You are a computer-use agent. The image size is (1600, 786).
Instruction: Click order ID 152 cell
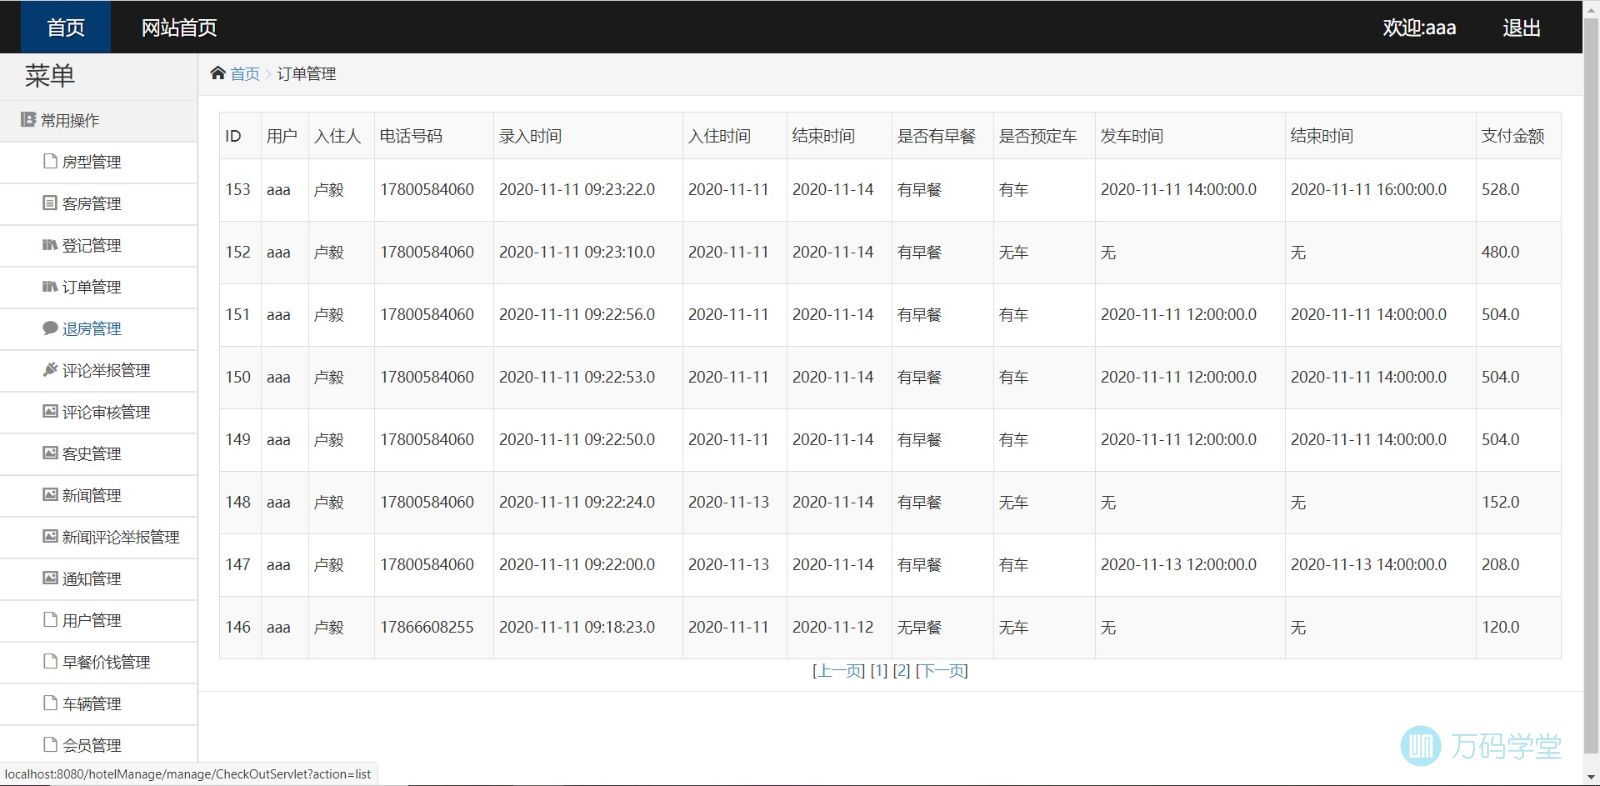238,252
